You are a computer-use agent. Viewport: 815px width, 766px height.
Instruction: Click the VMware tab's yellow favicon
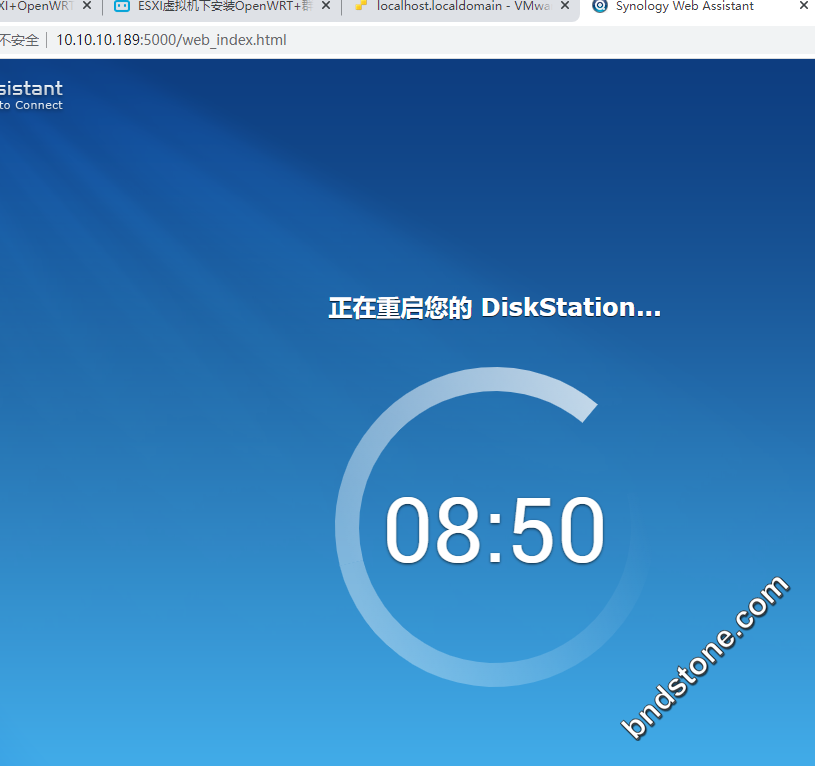pyautogui.click(x=361, y=5)
